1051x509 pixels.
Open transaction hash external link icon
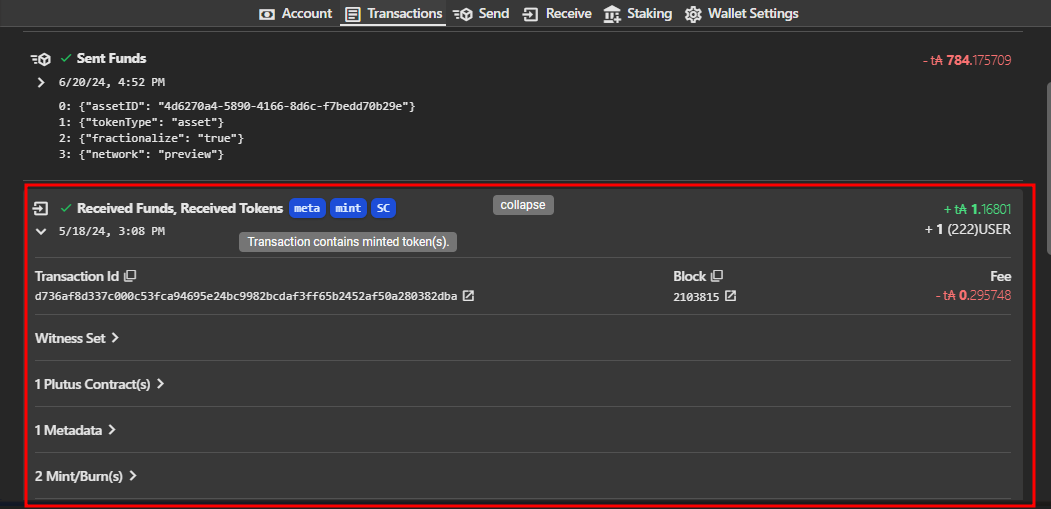[468, 296]
